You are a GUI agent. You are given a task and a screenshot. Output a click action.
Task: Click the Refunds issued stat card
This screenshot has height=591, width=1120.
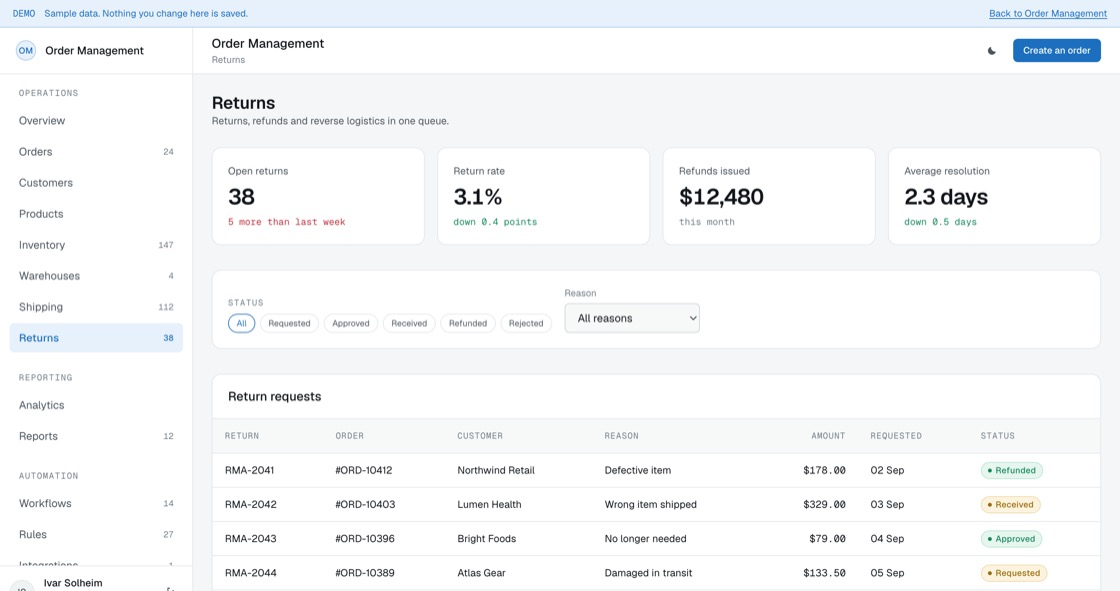tap(769, 197)
